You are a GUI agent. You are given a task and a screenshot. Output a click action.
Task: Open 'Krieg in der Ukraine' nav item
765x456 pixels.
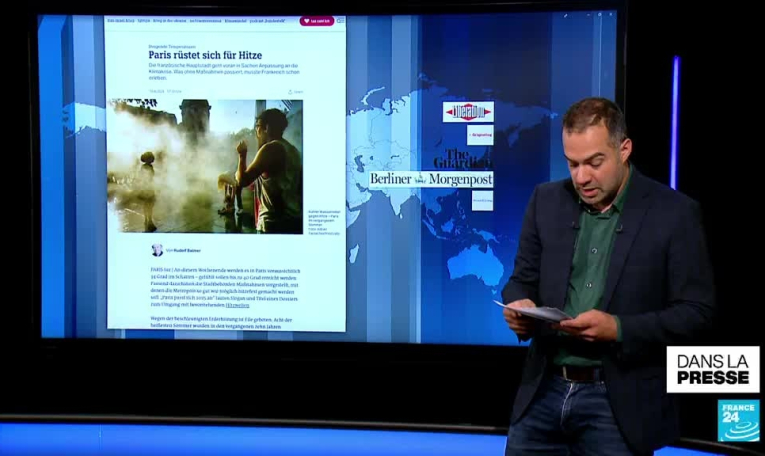(x=169, y=21)
